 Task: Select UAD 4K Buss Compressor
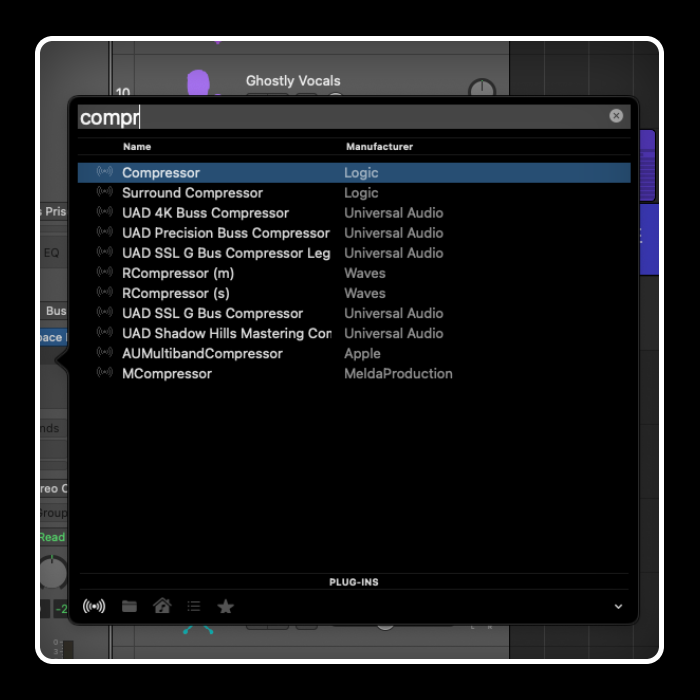(354, 213)
